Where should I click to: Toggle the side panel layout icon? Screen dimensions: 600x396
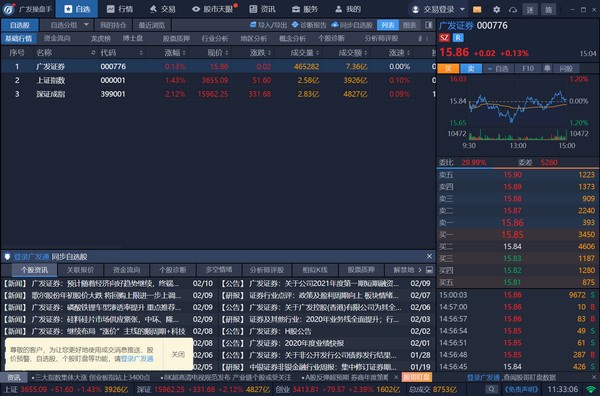click(x=429, y=25)
